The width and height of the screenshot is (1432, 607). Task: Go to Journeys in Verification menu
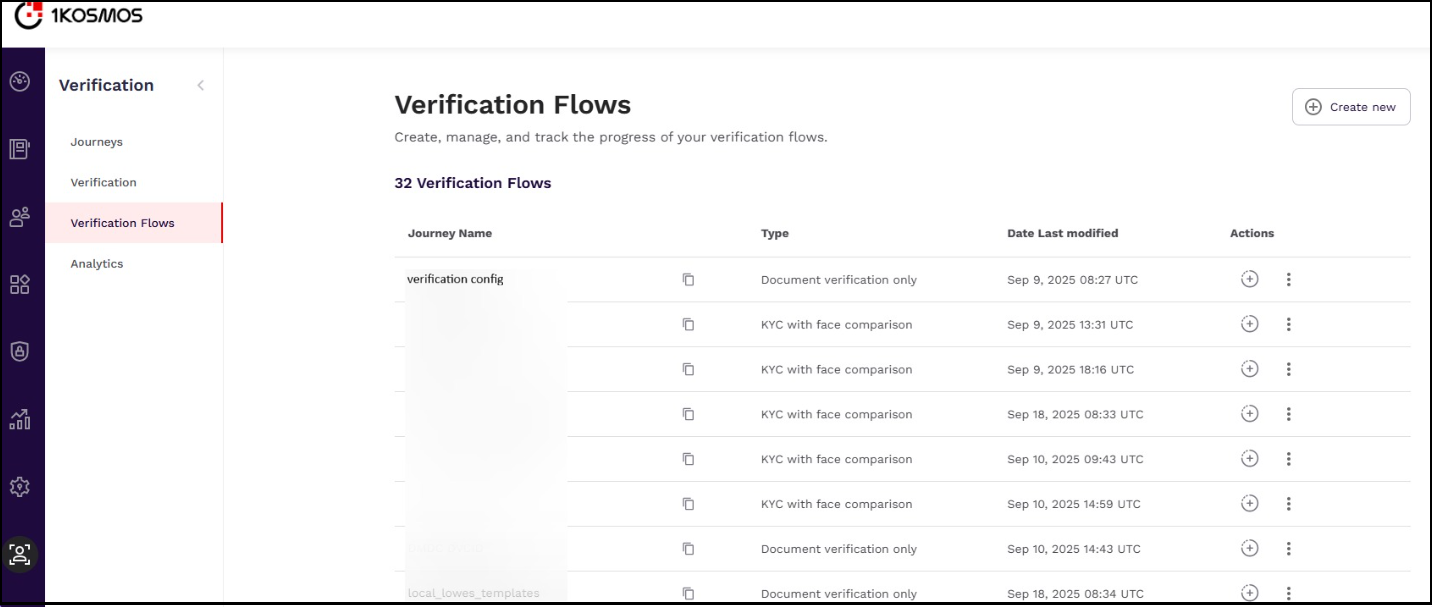97,142
